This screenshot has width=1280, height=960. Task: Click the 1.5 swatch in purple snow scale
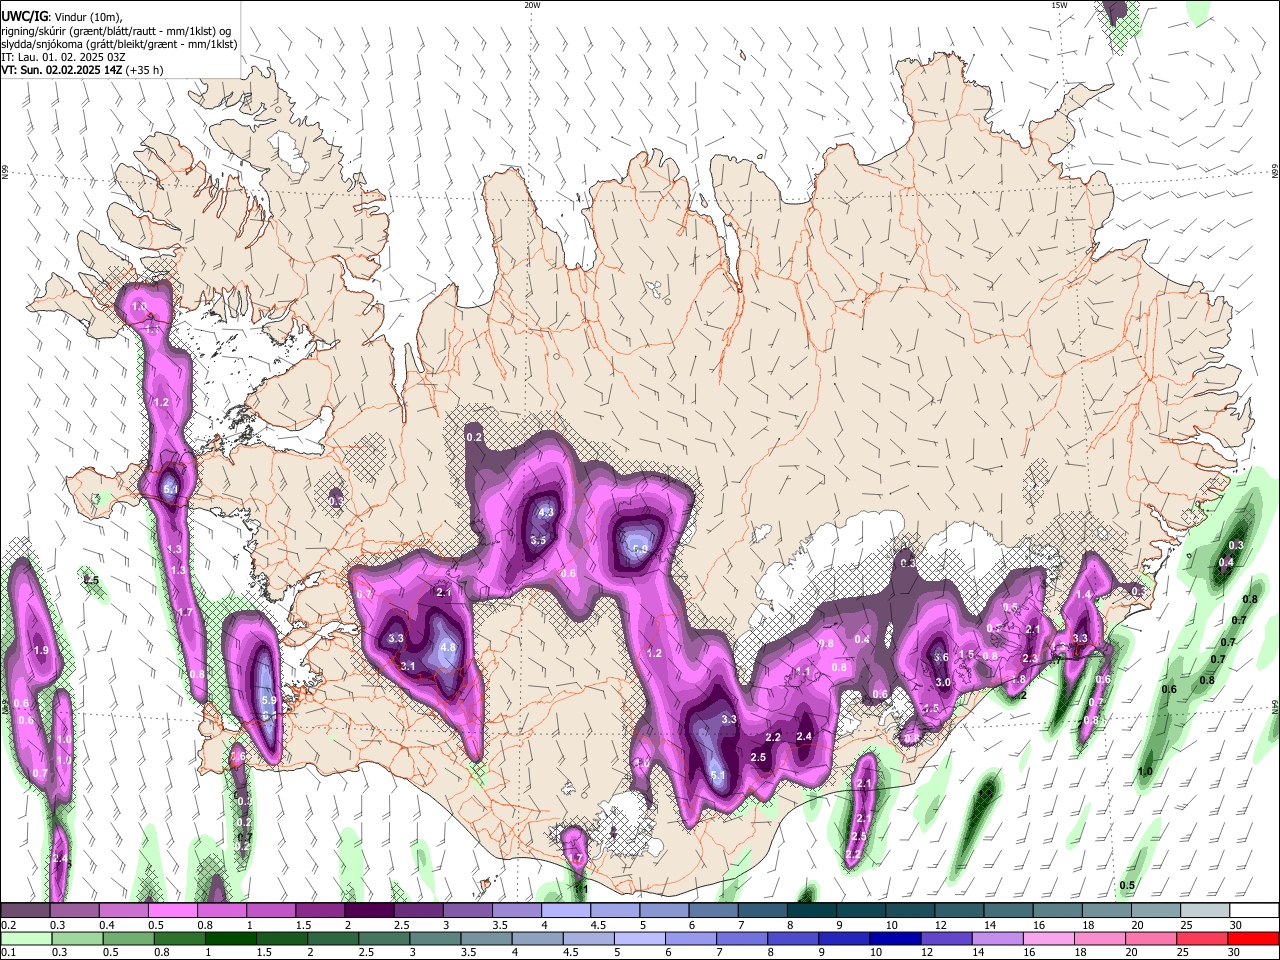coord(319,911)
